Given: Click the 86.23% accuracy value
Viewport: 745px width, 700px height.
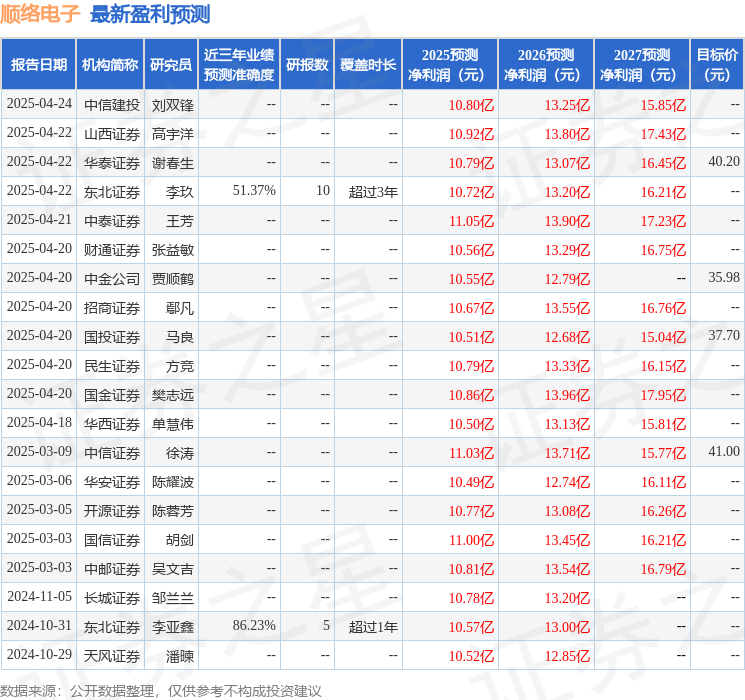Looking at the screenshot, I should coord(254,625).
